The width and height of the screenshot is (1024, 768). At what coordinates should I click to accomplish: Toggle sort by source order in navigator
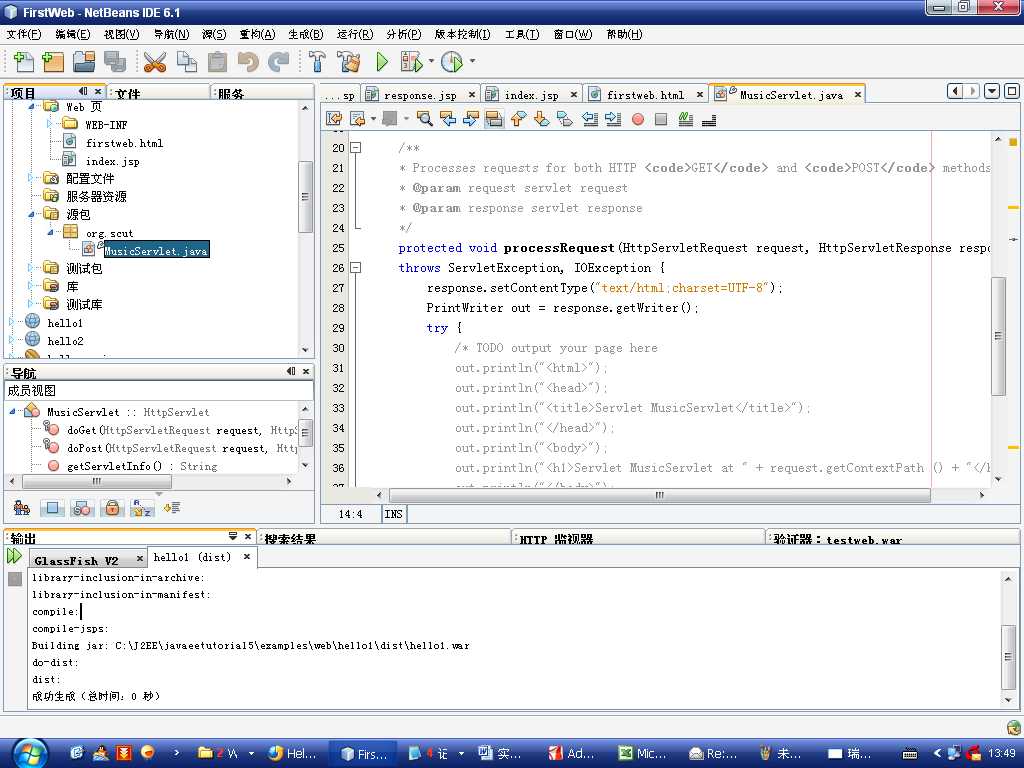pos(172,507)
